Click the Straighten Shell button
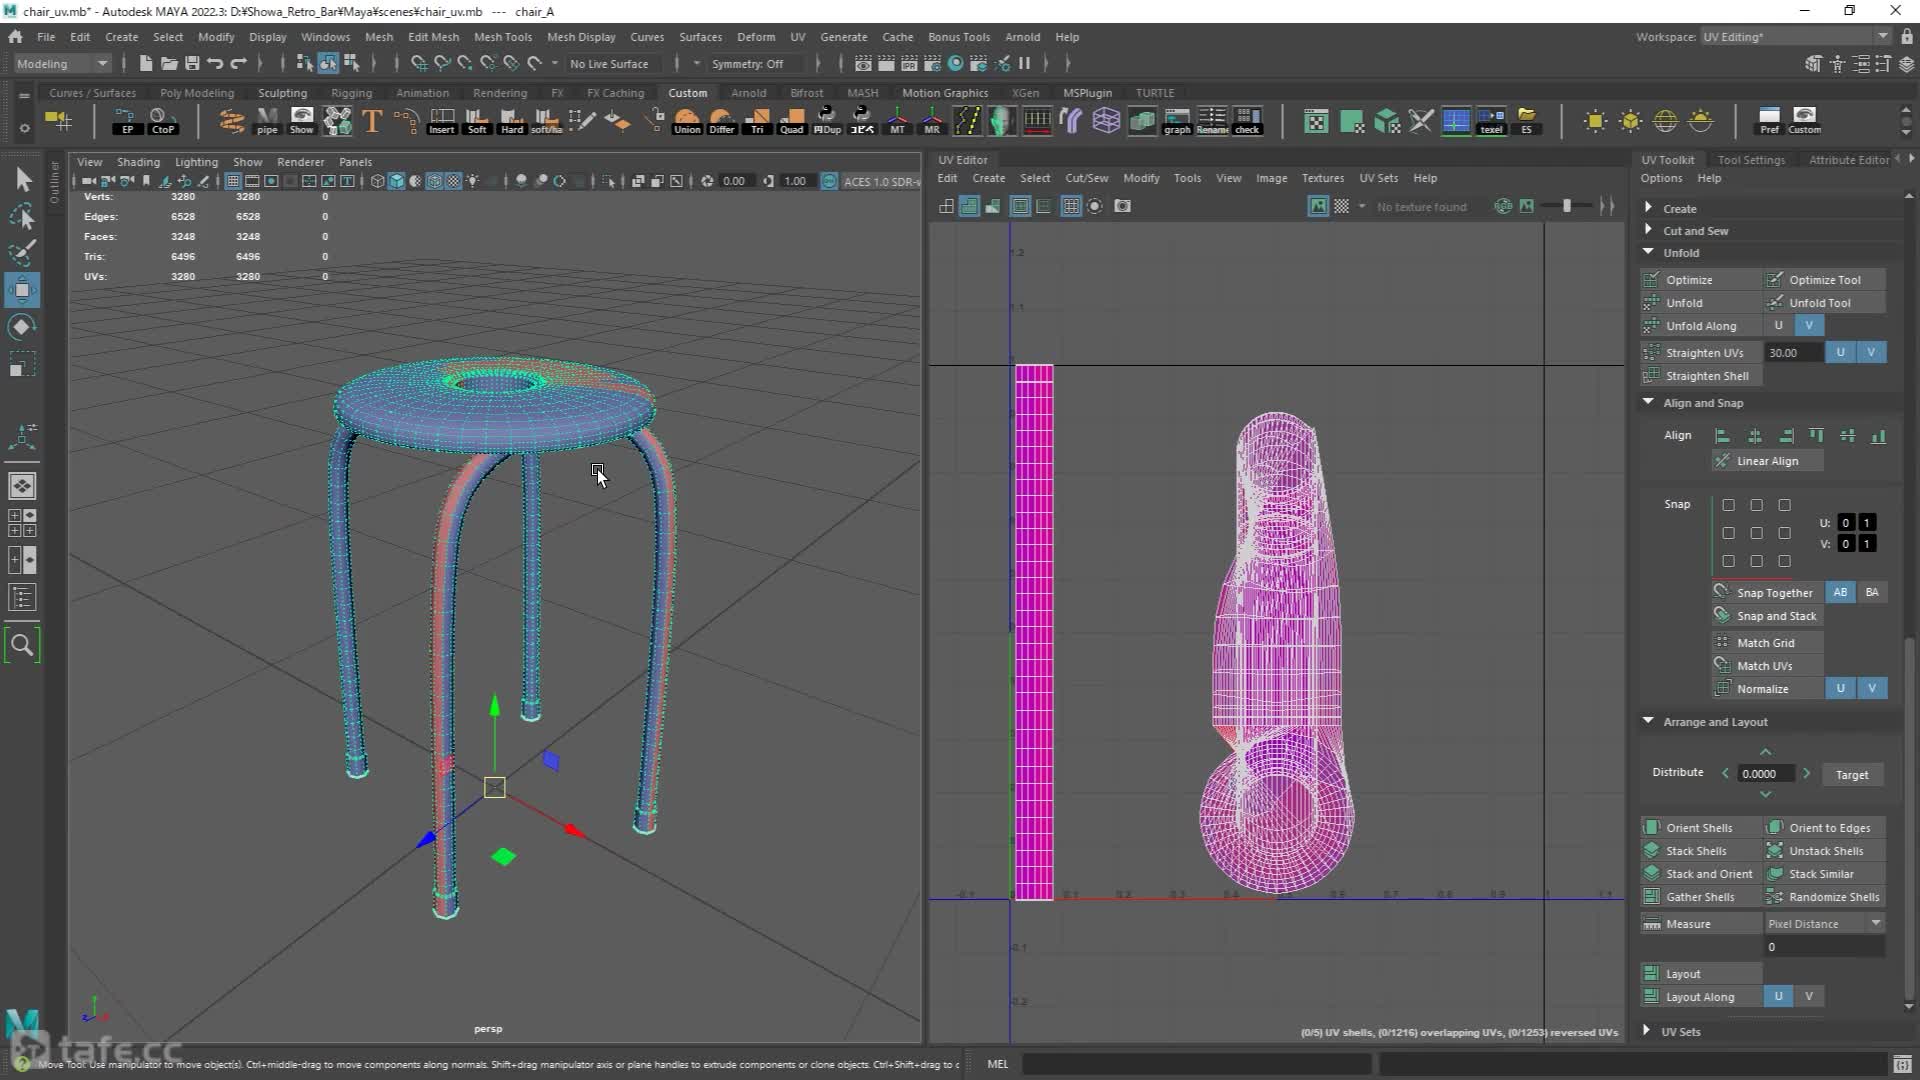This screenshot has height=1080, width=1920. [x=1701, y=376]
